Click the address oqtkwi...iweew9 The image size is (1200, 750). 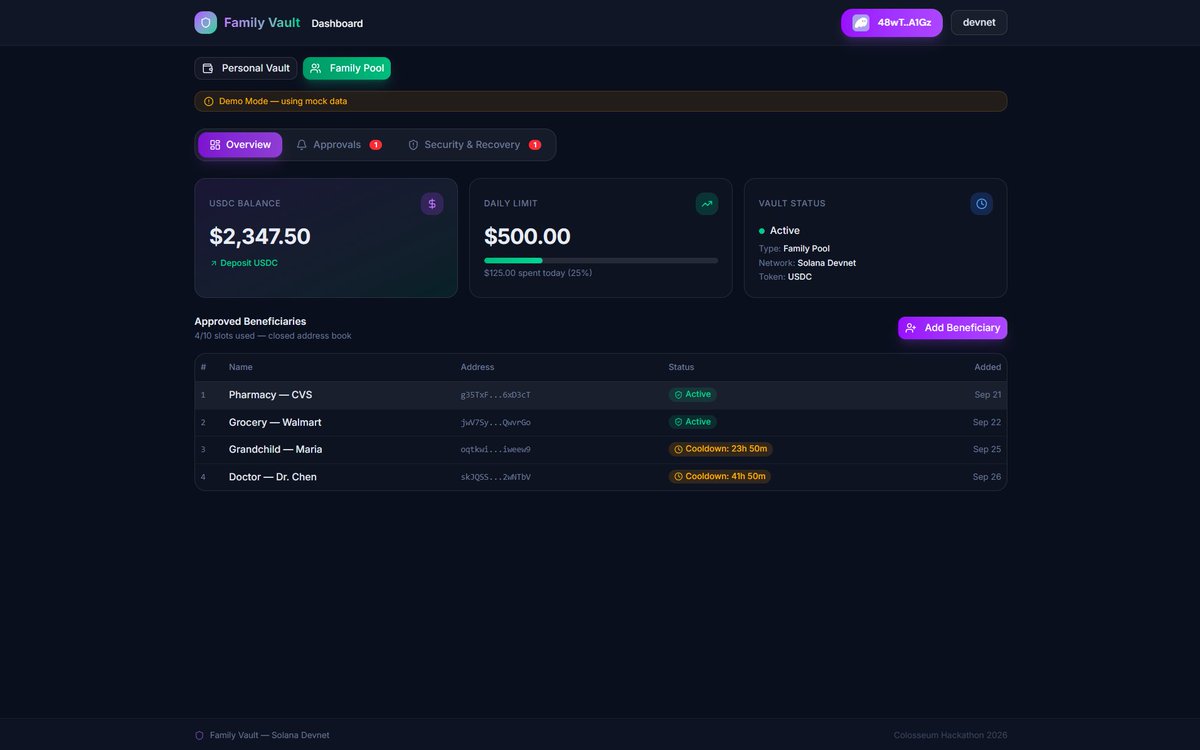tap(495, 450)
